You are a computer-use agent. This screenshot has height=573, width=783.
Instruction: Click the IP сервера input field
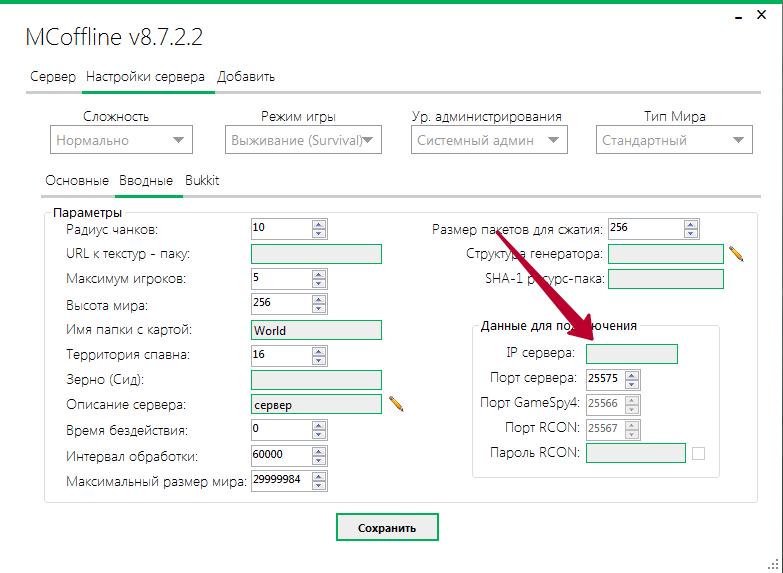(x=632, y=354)
